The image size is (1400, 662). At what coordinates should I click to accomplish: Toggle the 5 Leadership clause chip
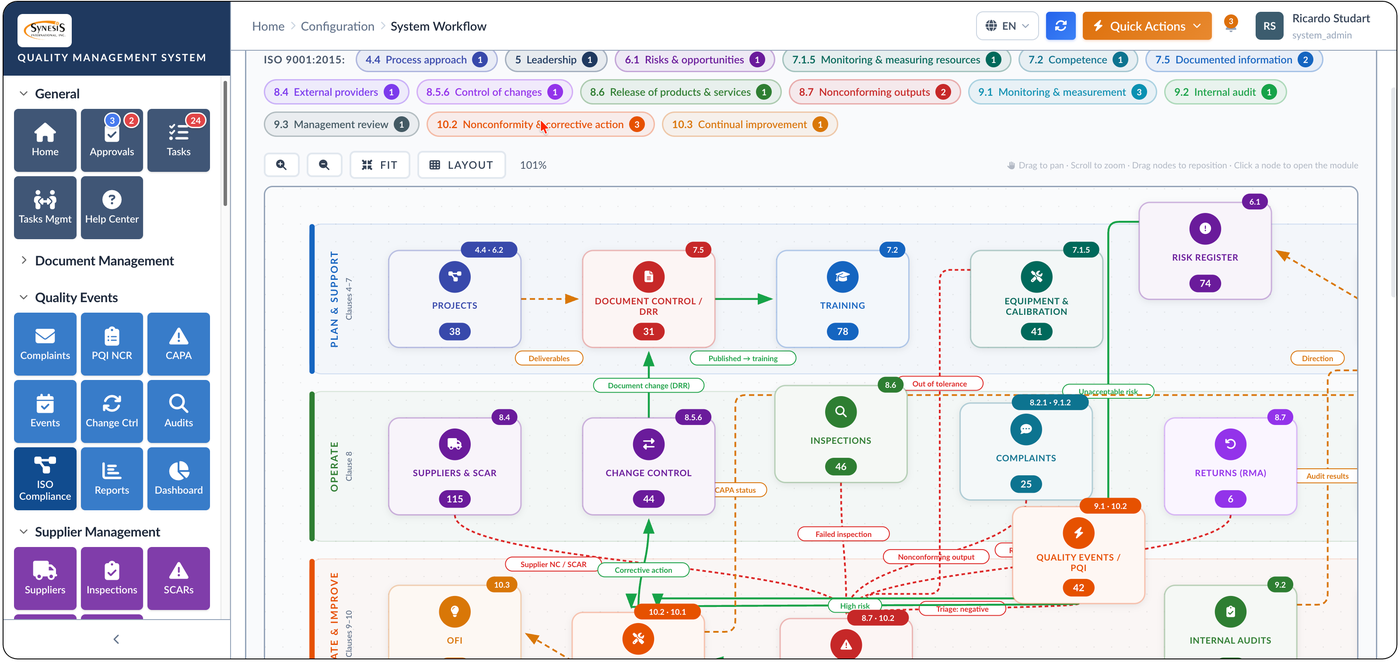click(x=555, y=60)
